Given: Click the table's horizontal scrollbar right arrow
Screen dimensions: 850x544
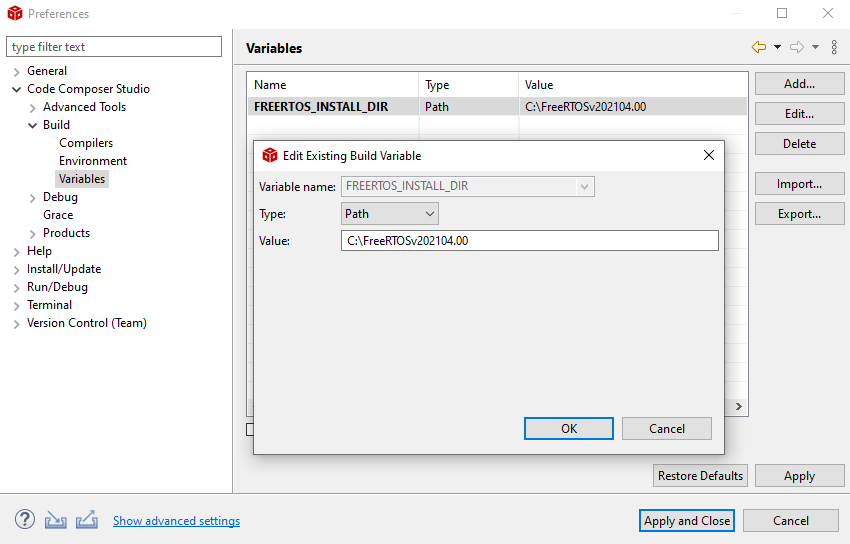Looking at the screenshot, I should (740, 407).
